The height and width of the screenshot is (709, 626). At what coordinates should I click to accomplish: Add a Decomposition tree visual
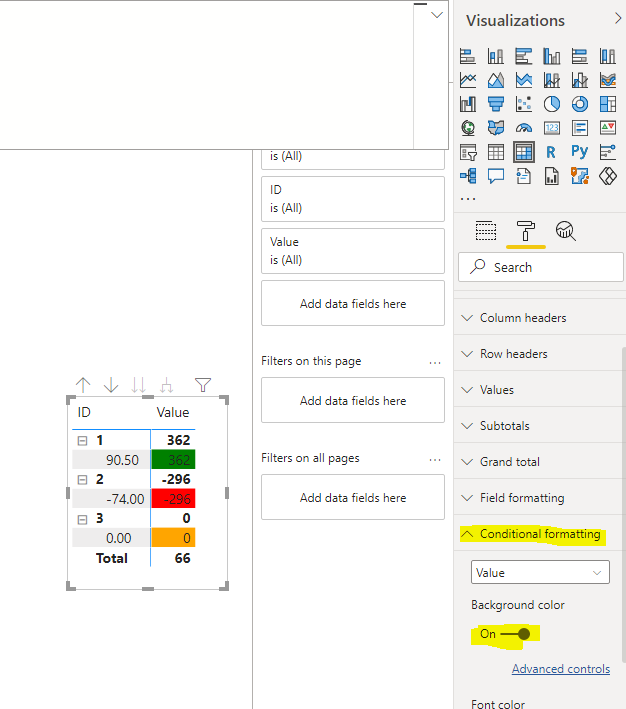tap(468, 175)
